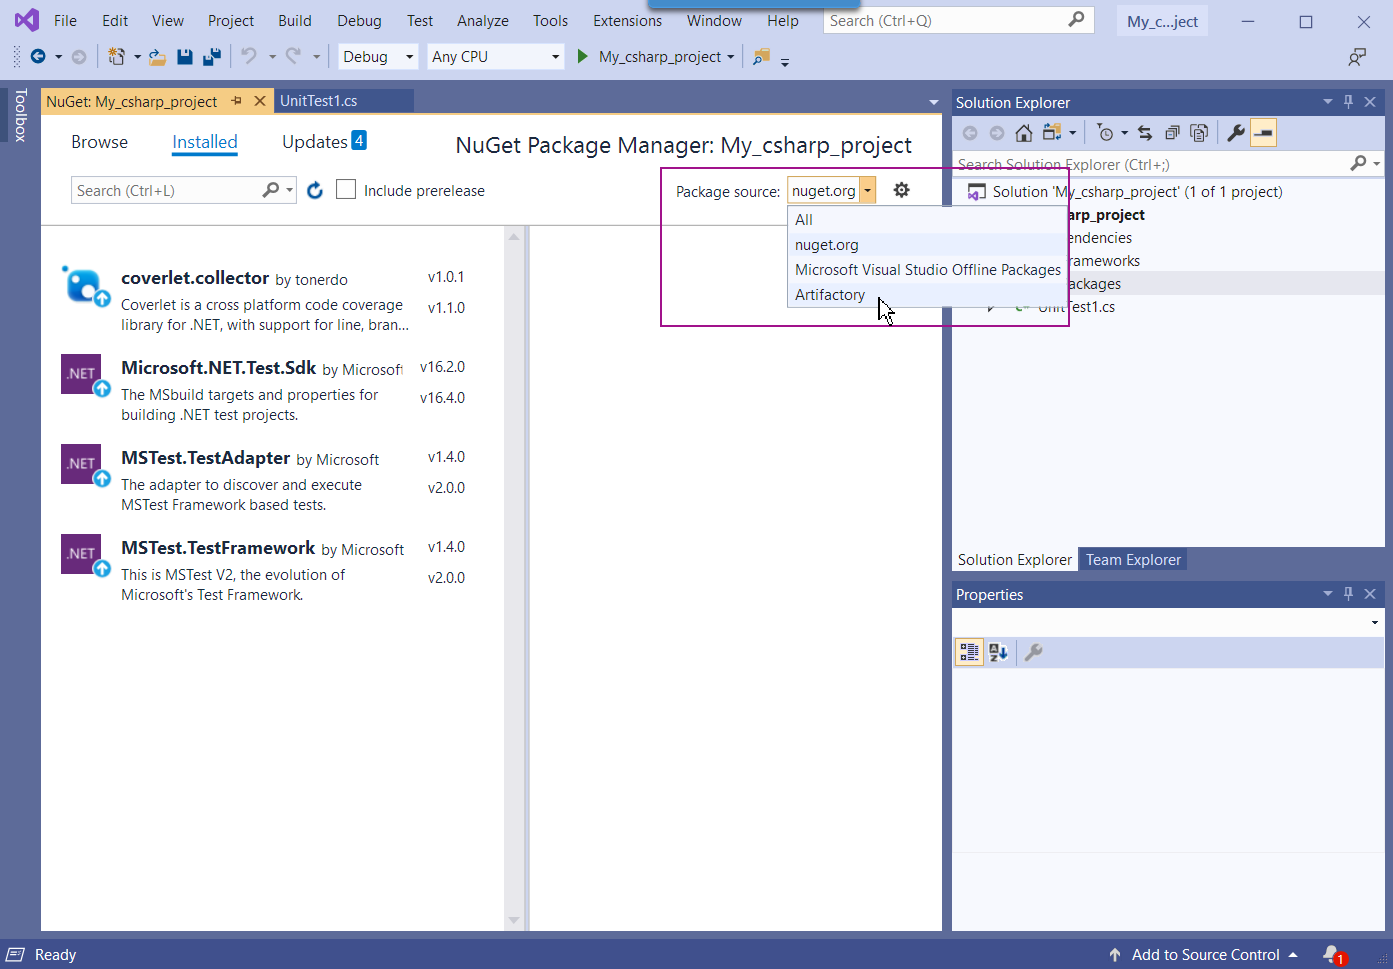The width and height of the screenshot is (1393, 969).
Task: Click Sync with Active Document icon
Action: click(x=1145, y=133)
